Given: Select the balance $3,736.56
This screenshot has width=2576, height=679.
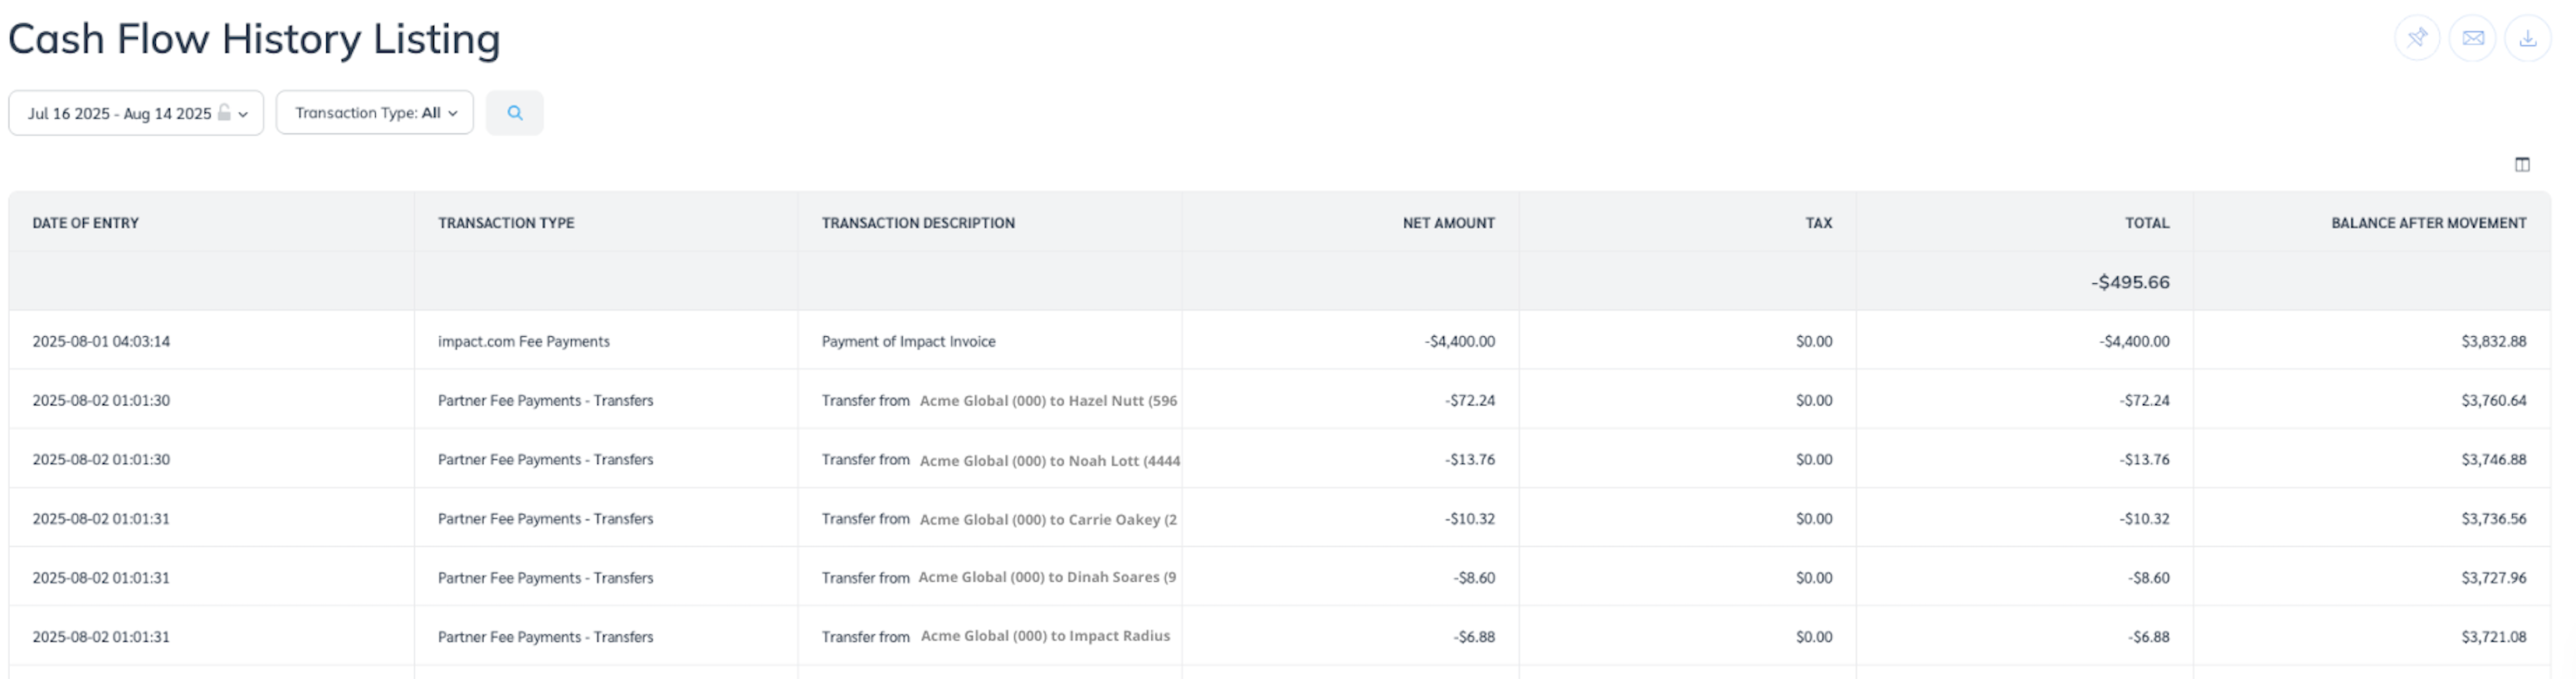Looking at the screenshot, I should 2494,518.
